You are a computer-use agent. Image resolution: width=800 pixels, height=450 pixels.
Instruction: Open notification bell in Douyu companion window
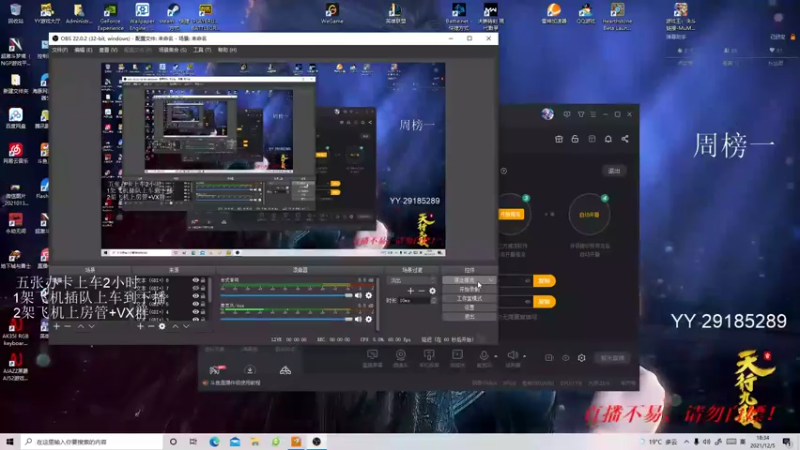608,139
